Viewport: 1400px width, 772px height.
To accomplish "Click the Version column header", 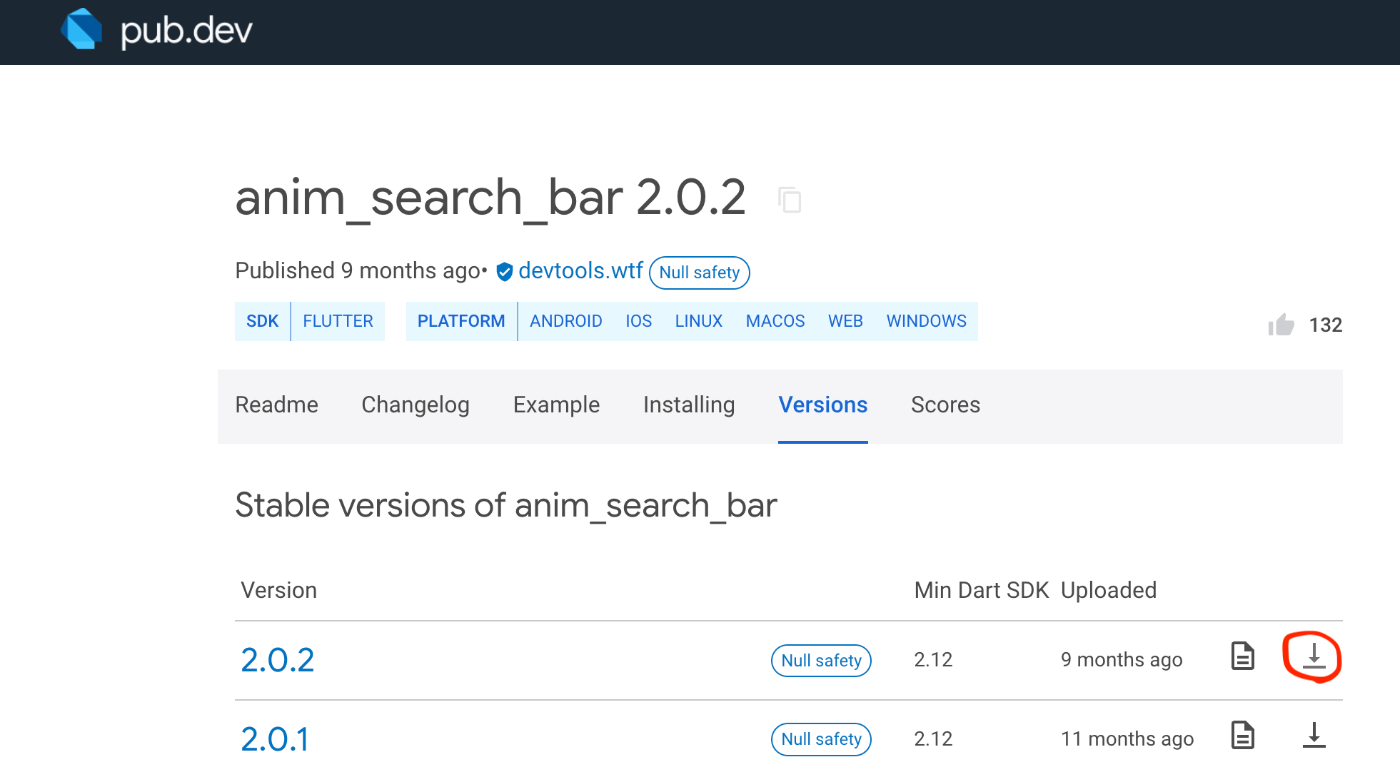I will pyautogui.click(x=279, y=590).
